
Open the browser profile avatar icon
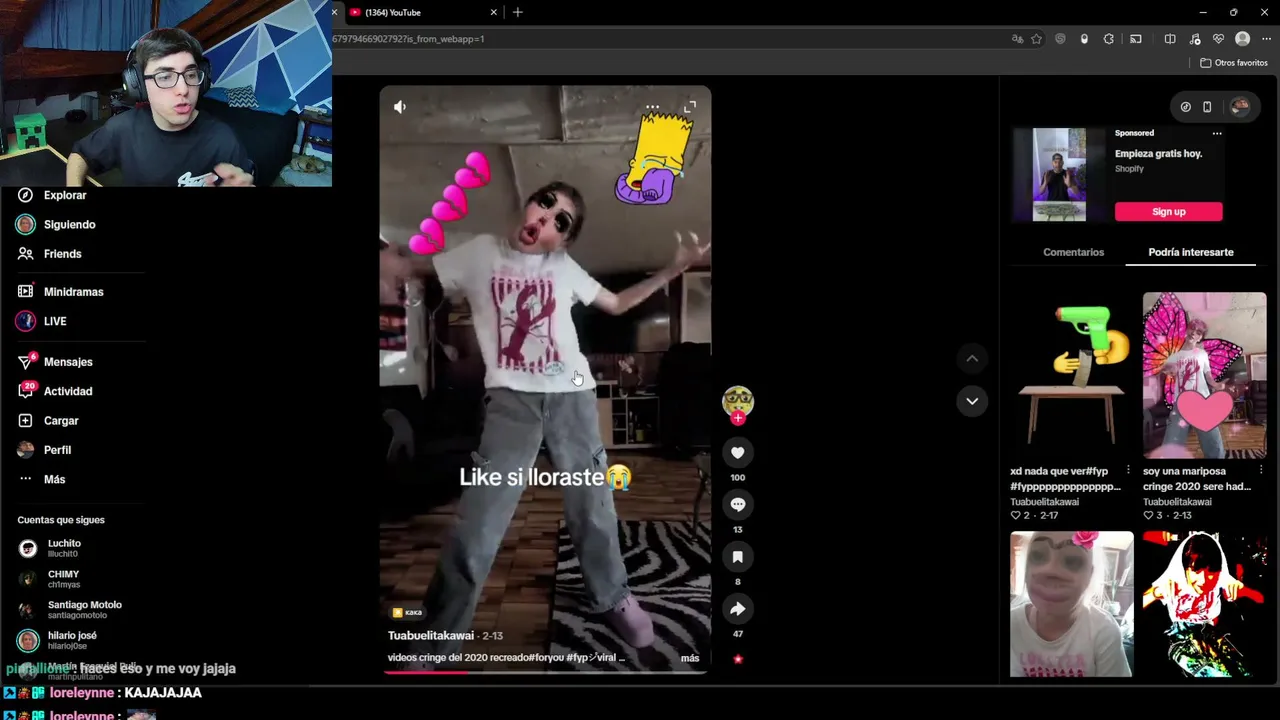[x=1243, y=39]
